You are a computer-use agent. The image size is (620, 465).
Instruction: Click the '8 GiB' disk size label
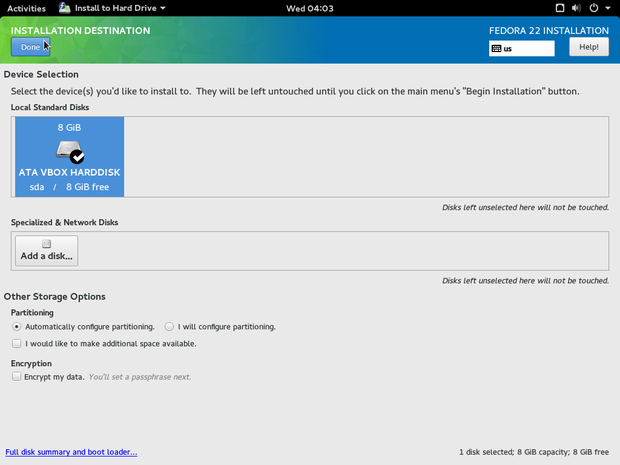[x=69, y=128]
